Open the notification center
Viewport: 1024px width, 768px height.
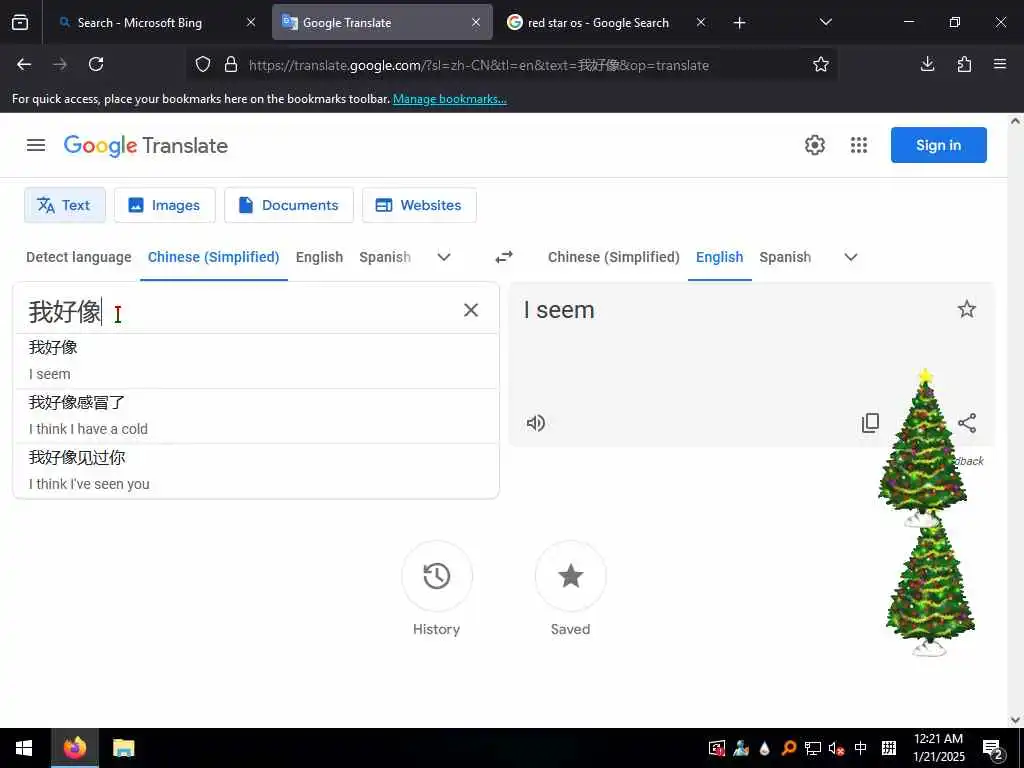click(x=993, y=748)
